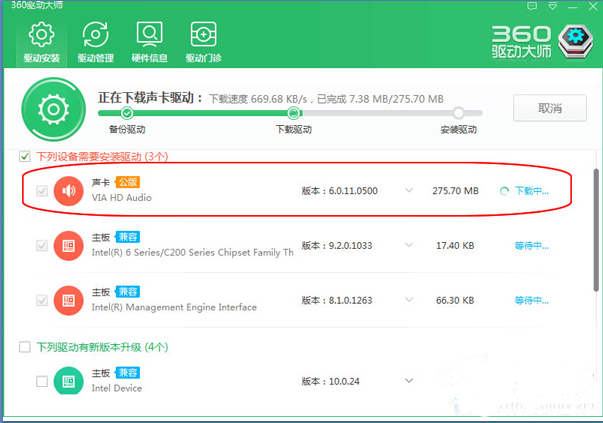
Task: Toggle the 下列设备需要安装驱动 checkbox
Action: (25, 156)
